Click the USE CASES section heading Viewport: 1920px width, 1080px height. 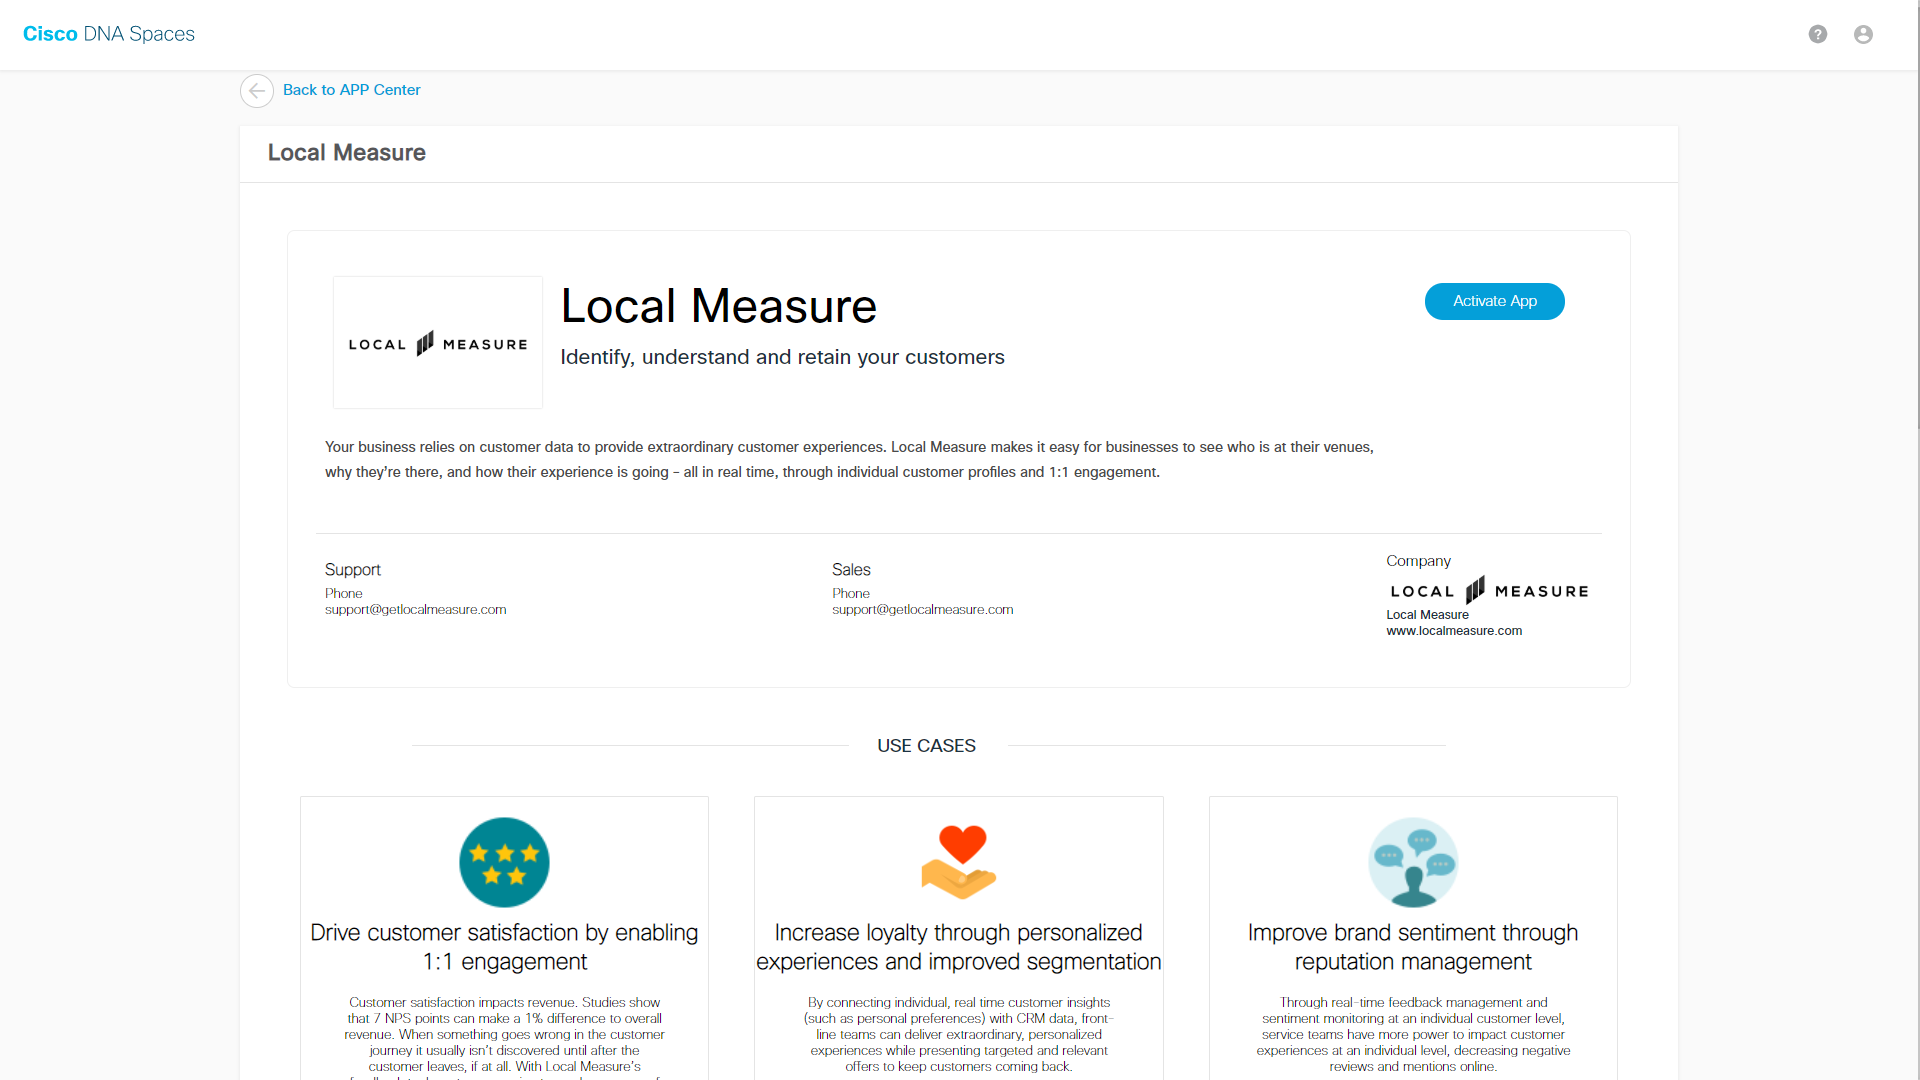pyautogui.click(x=926, y=746)
